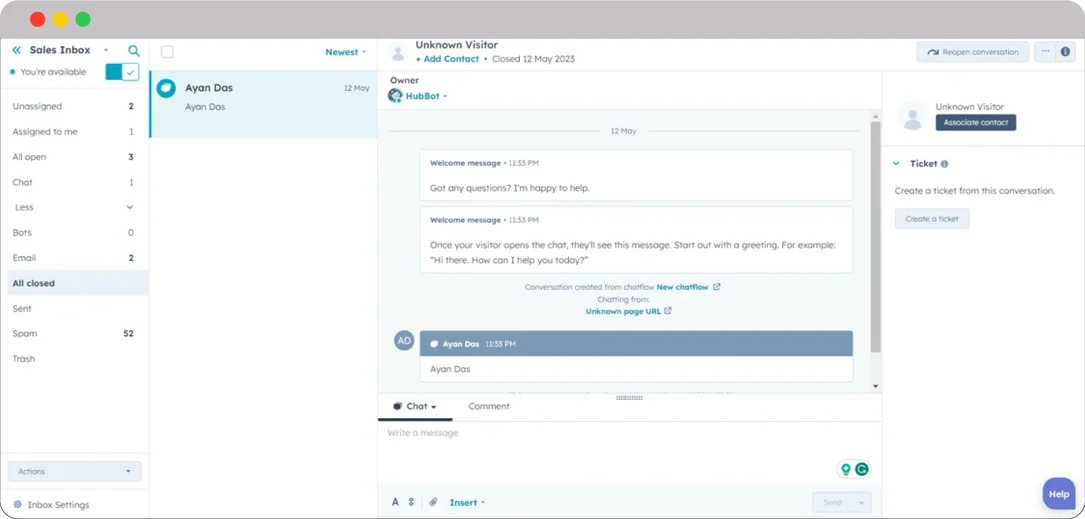The height and width of the screenshot is (519, 1085).
Task: Click the Ayan Das message bubble header
Action: pos(636,343)
